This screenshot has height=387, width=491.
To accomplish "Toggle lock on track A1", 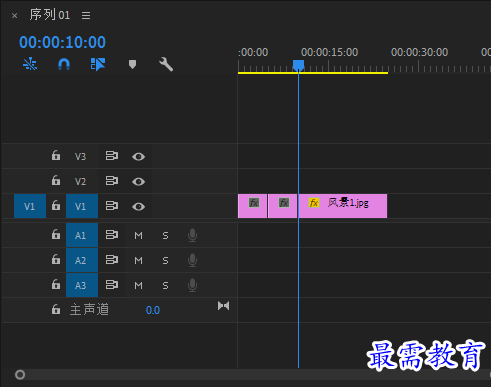I will pyautogui.click(x=56, y=234).
